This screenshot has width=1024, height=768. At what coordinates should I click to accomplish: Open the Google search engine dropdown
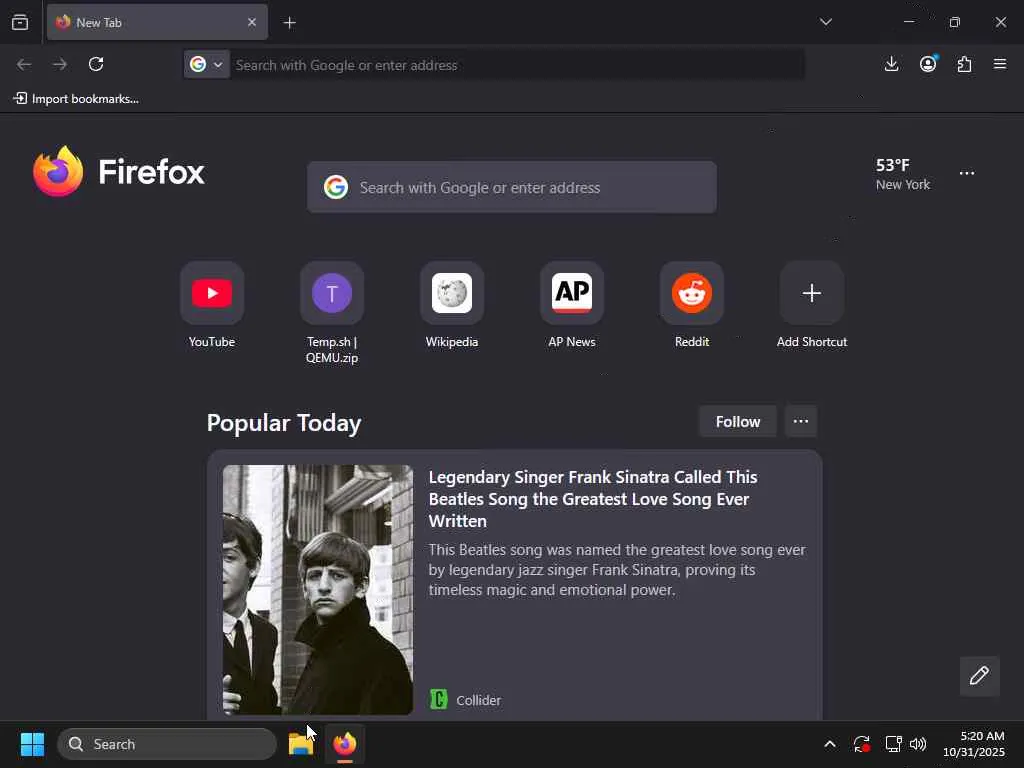tap(206, 64)
